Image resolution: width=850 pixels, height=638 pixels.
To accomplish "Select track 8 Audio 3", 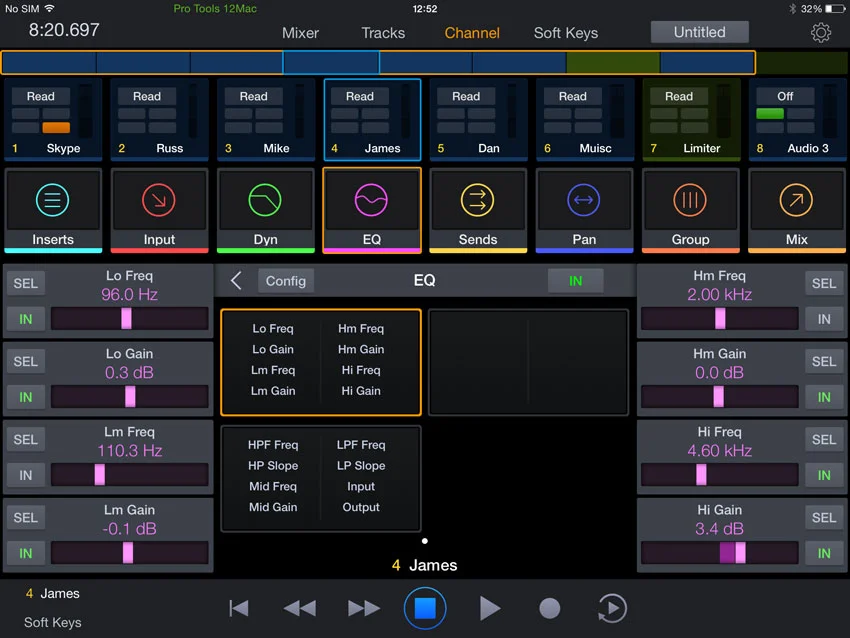I will (x=796, y=120).
